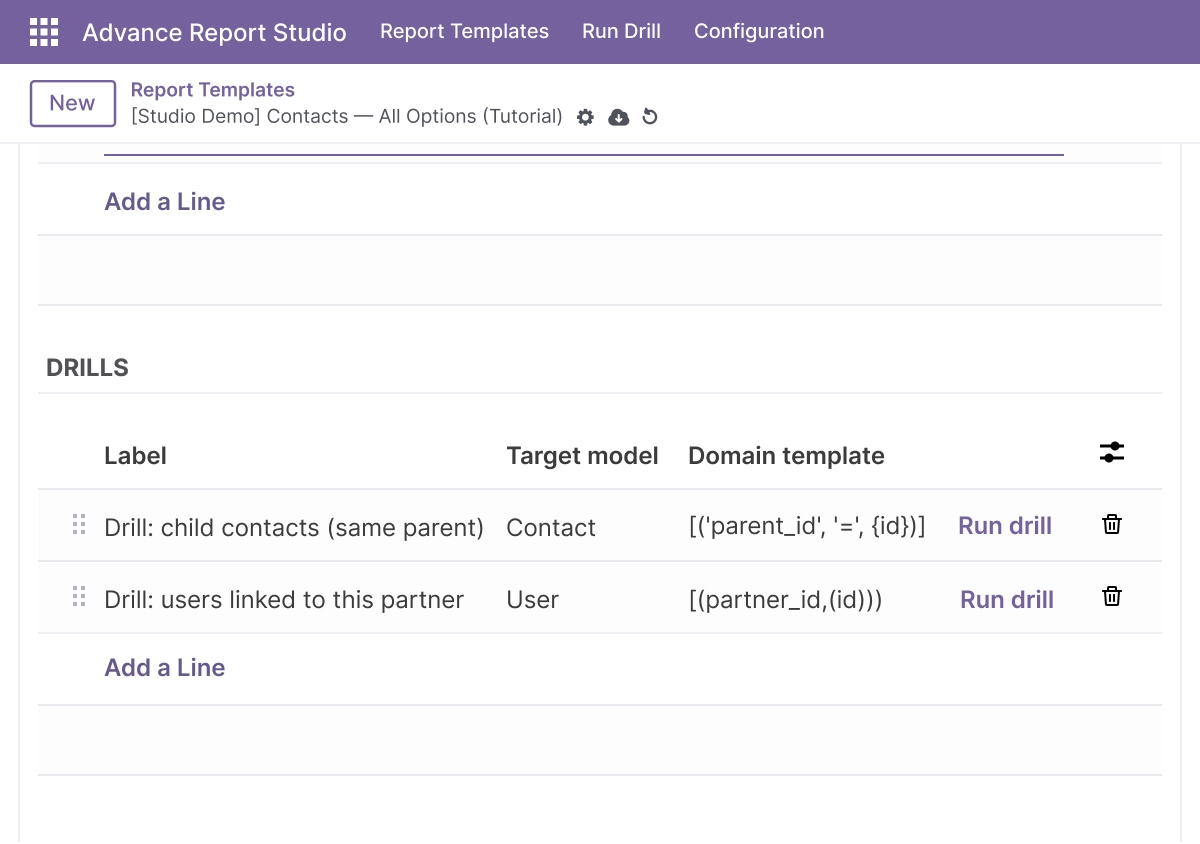Click the discard changes undo icon
The width and height of the screenshot is (1200, 844).
click(x=650, y=117)
